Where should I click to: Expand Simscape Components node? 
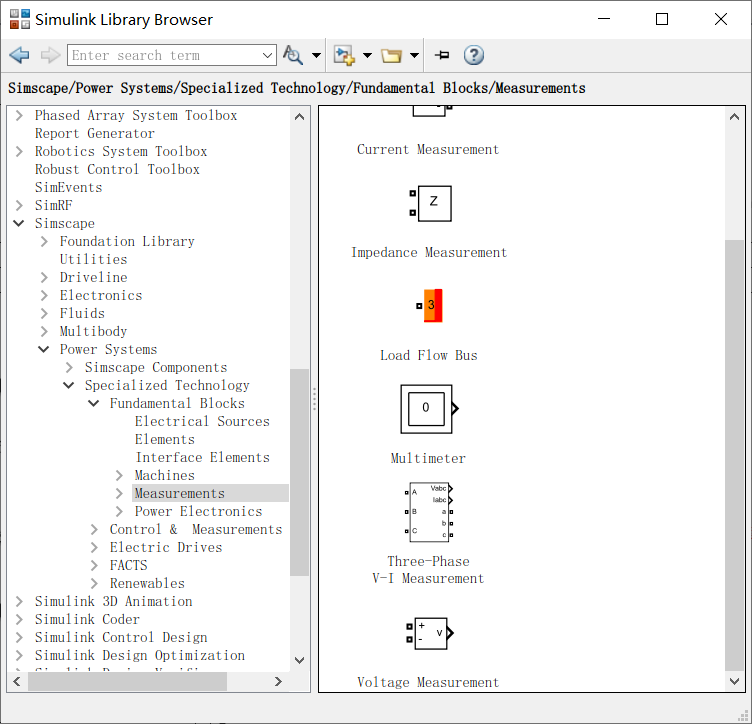click(x=69, y=368)
